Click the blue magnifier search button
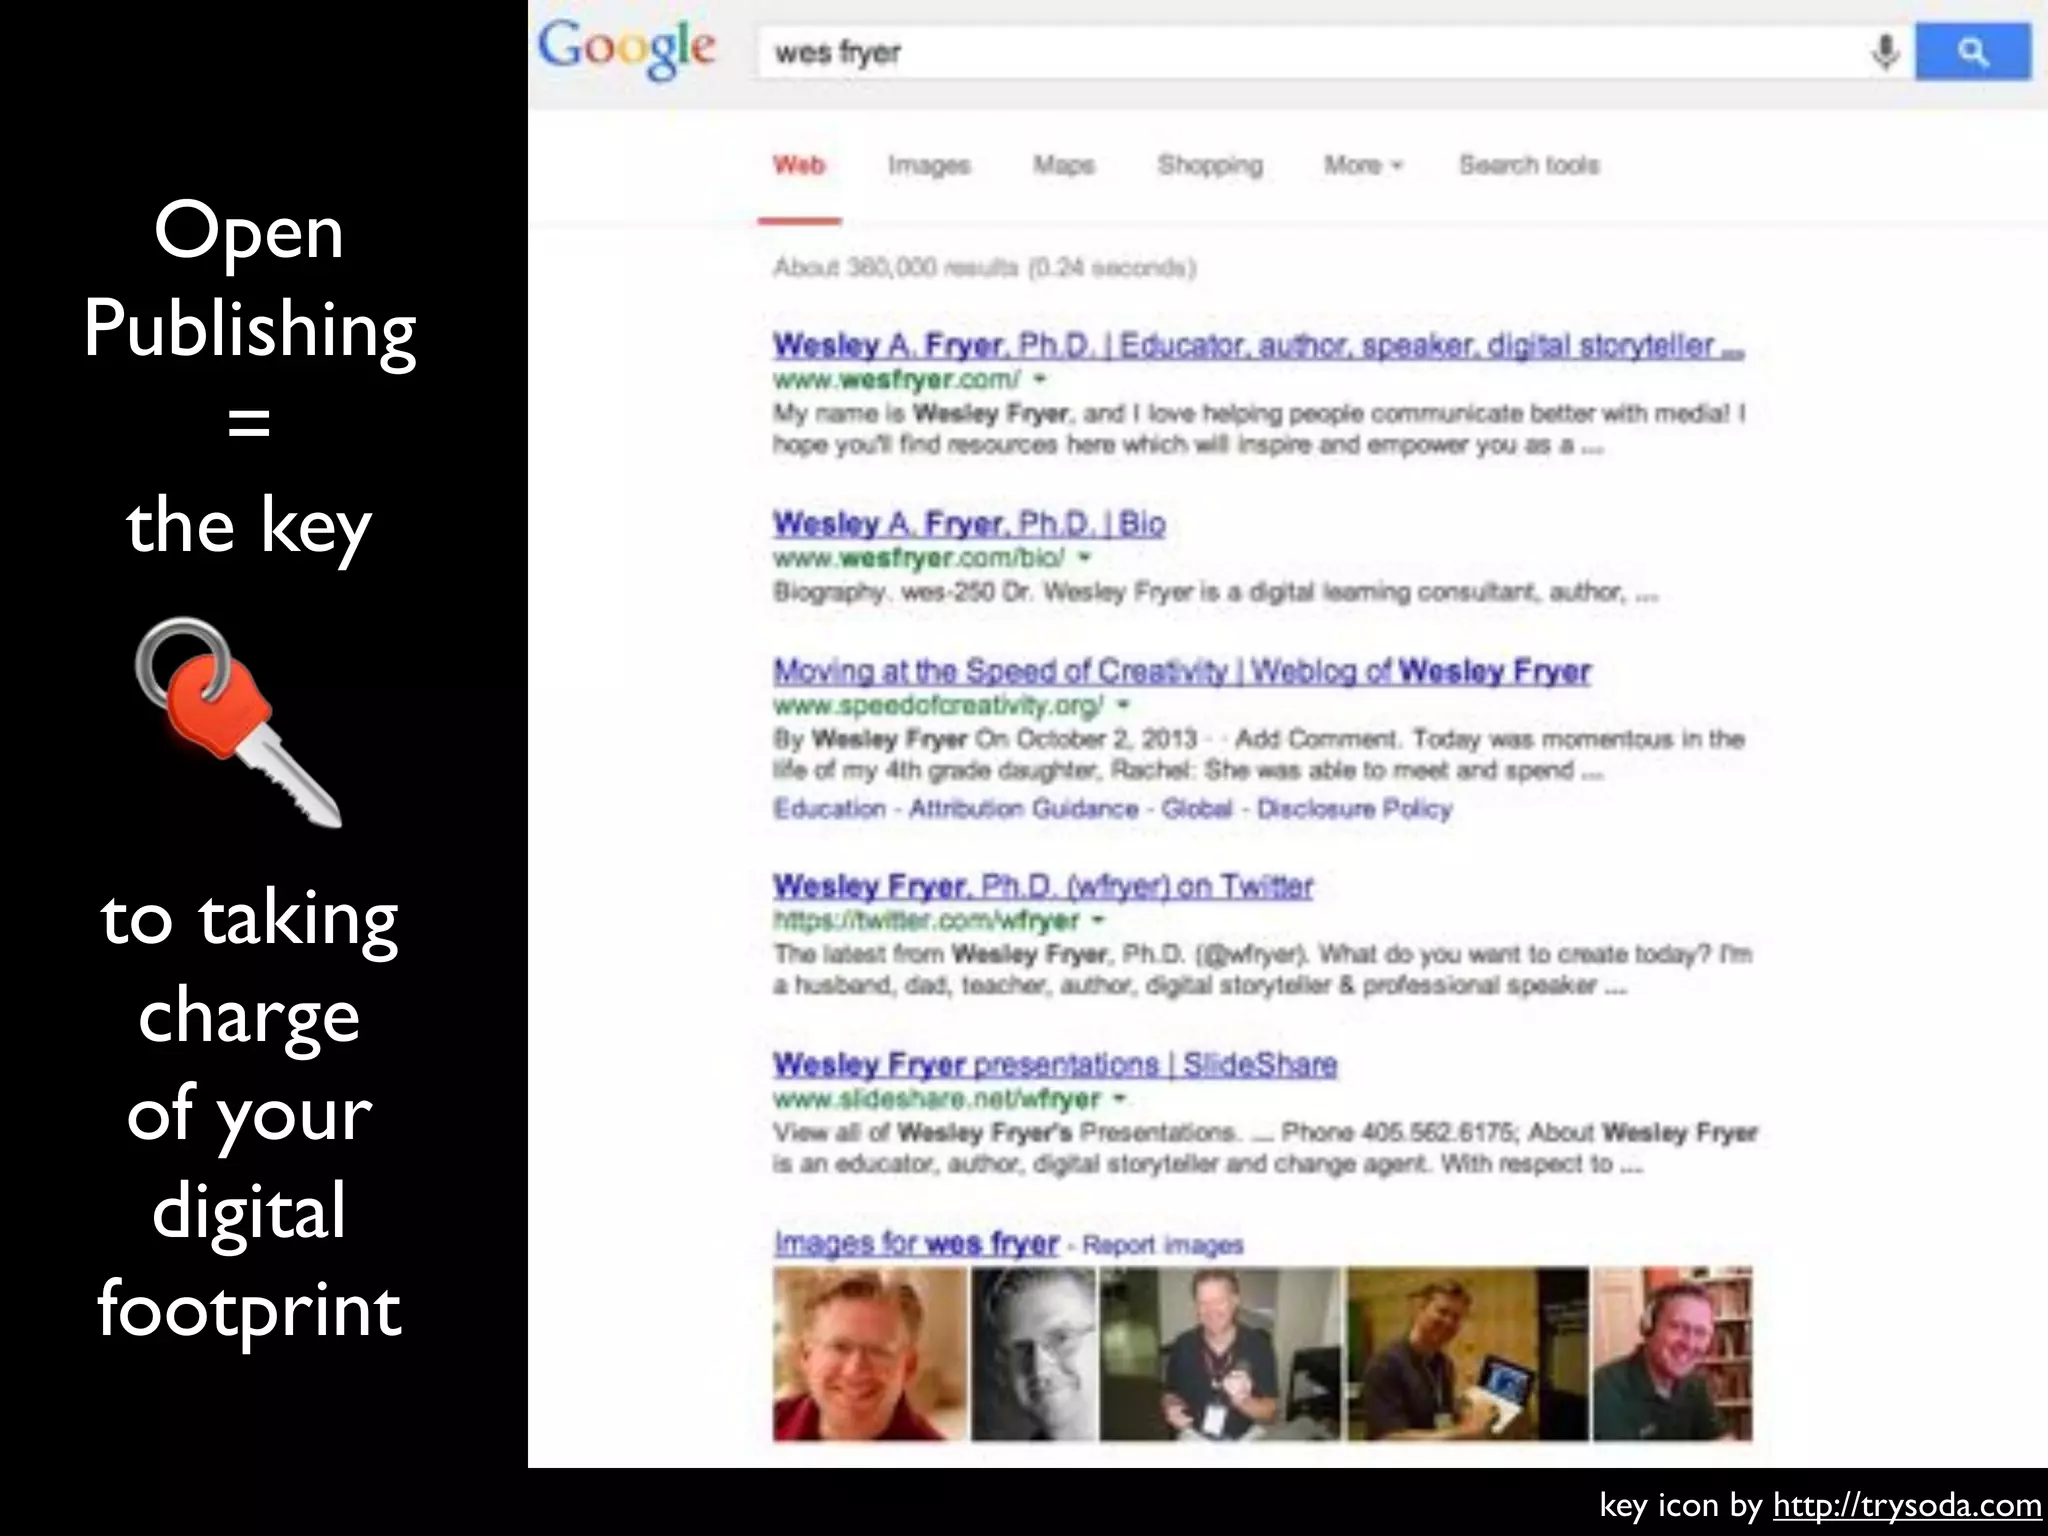 (1972, 51)
